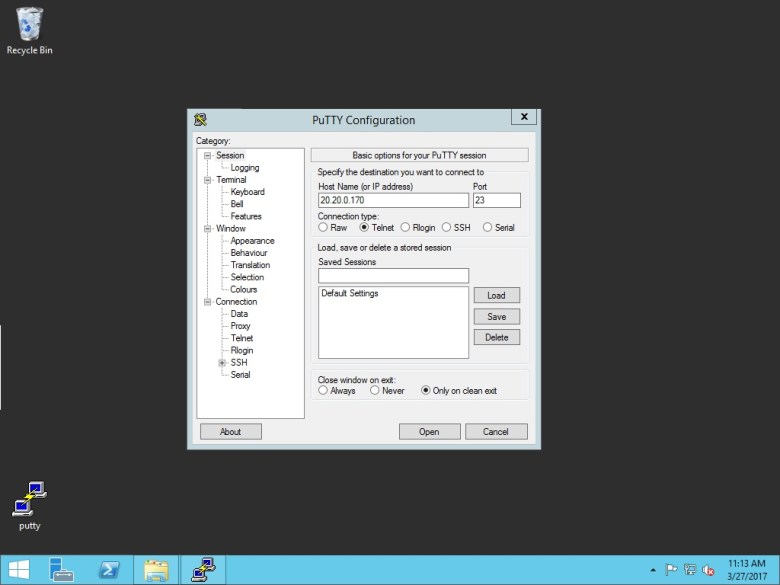
Task: Select the putty desktop shortcut icon
Action: pyautogui.click(x=30, y=498)
